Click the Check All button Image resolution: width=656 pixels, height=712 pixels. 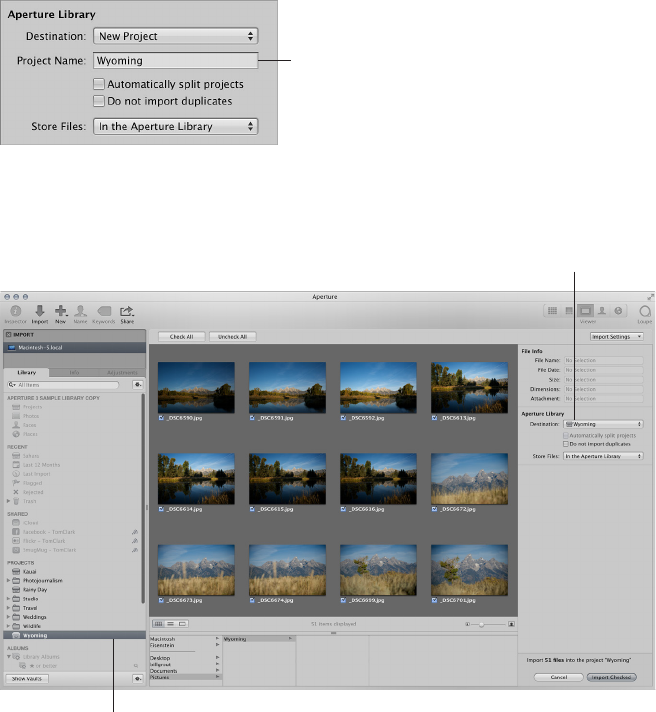click(x=182, y=336)
